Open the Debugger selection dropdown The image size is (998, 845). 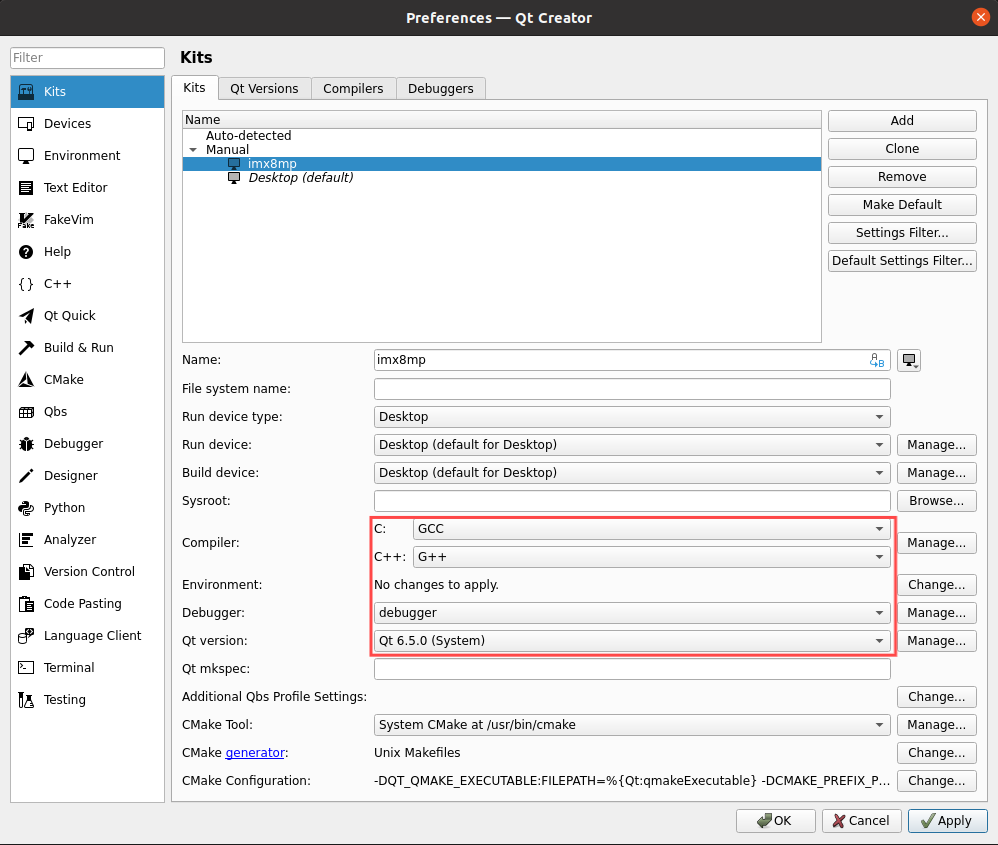[x=632, y=613]
